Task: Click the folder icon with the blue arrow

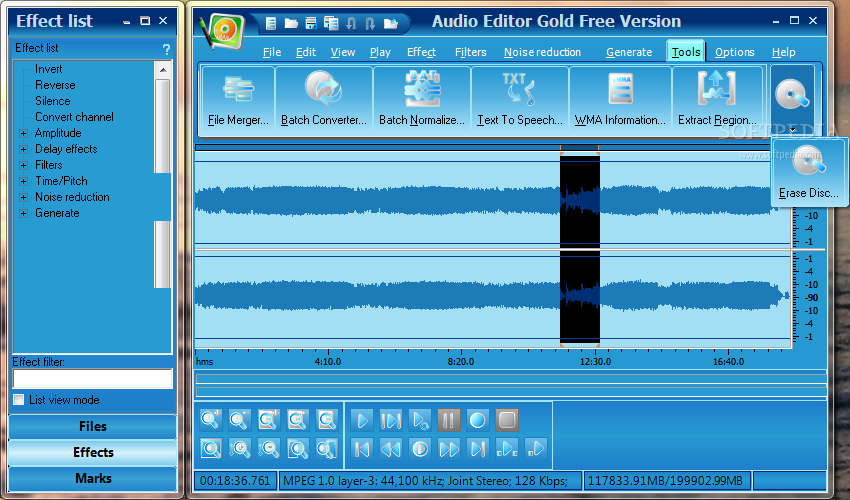Action: pyautogui.click(x=391, y=23)
